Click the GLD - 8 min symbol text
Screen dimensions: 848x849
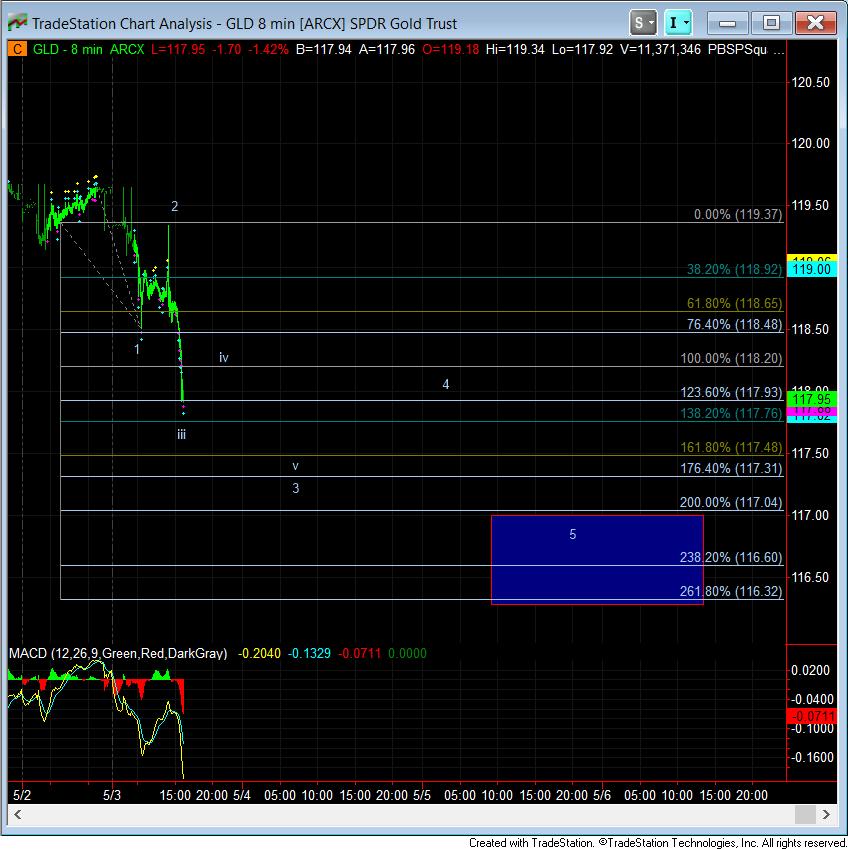pos(68,50)
